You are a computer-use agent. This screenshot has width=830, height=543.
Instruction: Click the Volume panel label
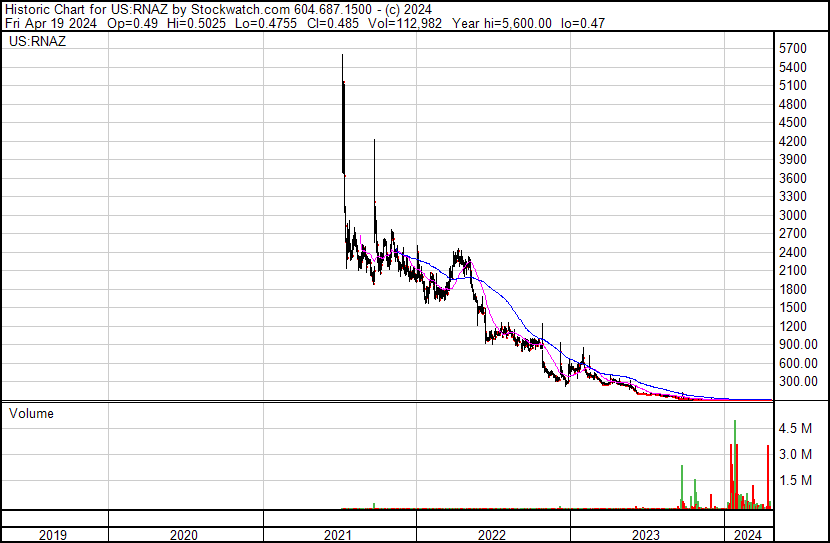(31, 413)
